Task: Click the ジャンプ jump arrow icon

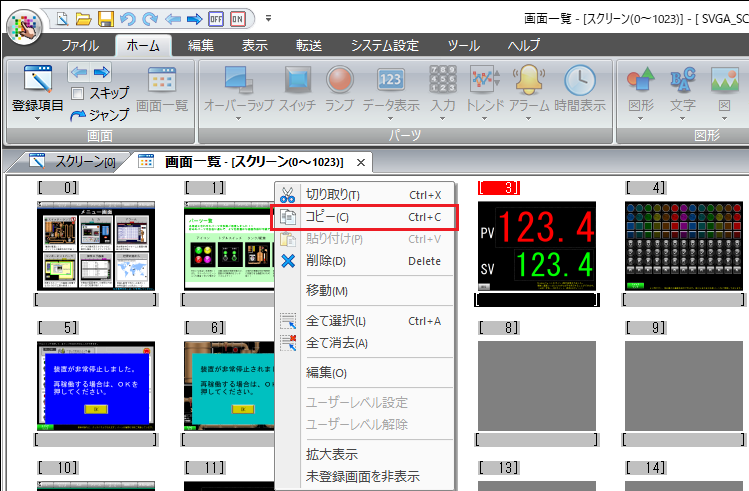Action: point(78,115)
